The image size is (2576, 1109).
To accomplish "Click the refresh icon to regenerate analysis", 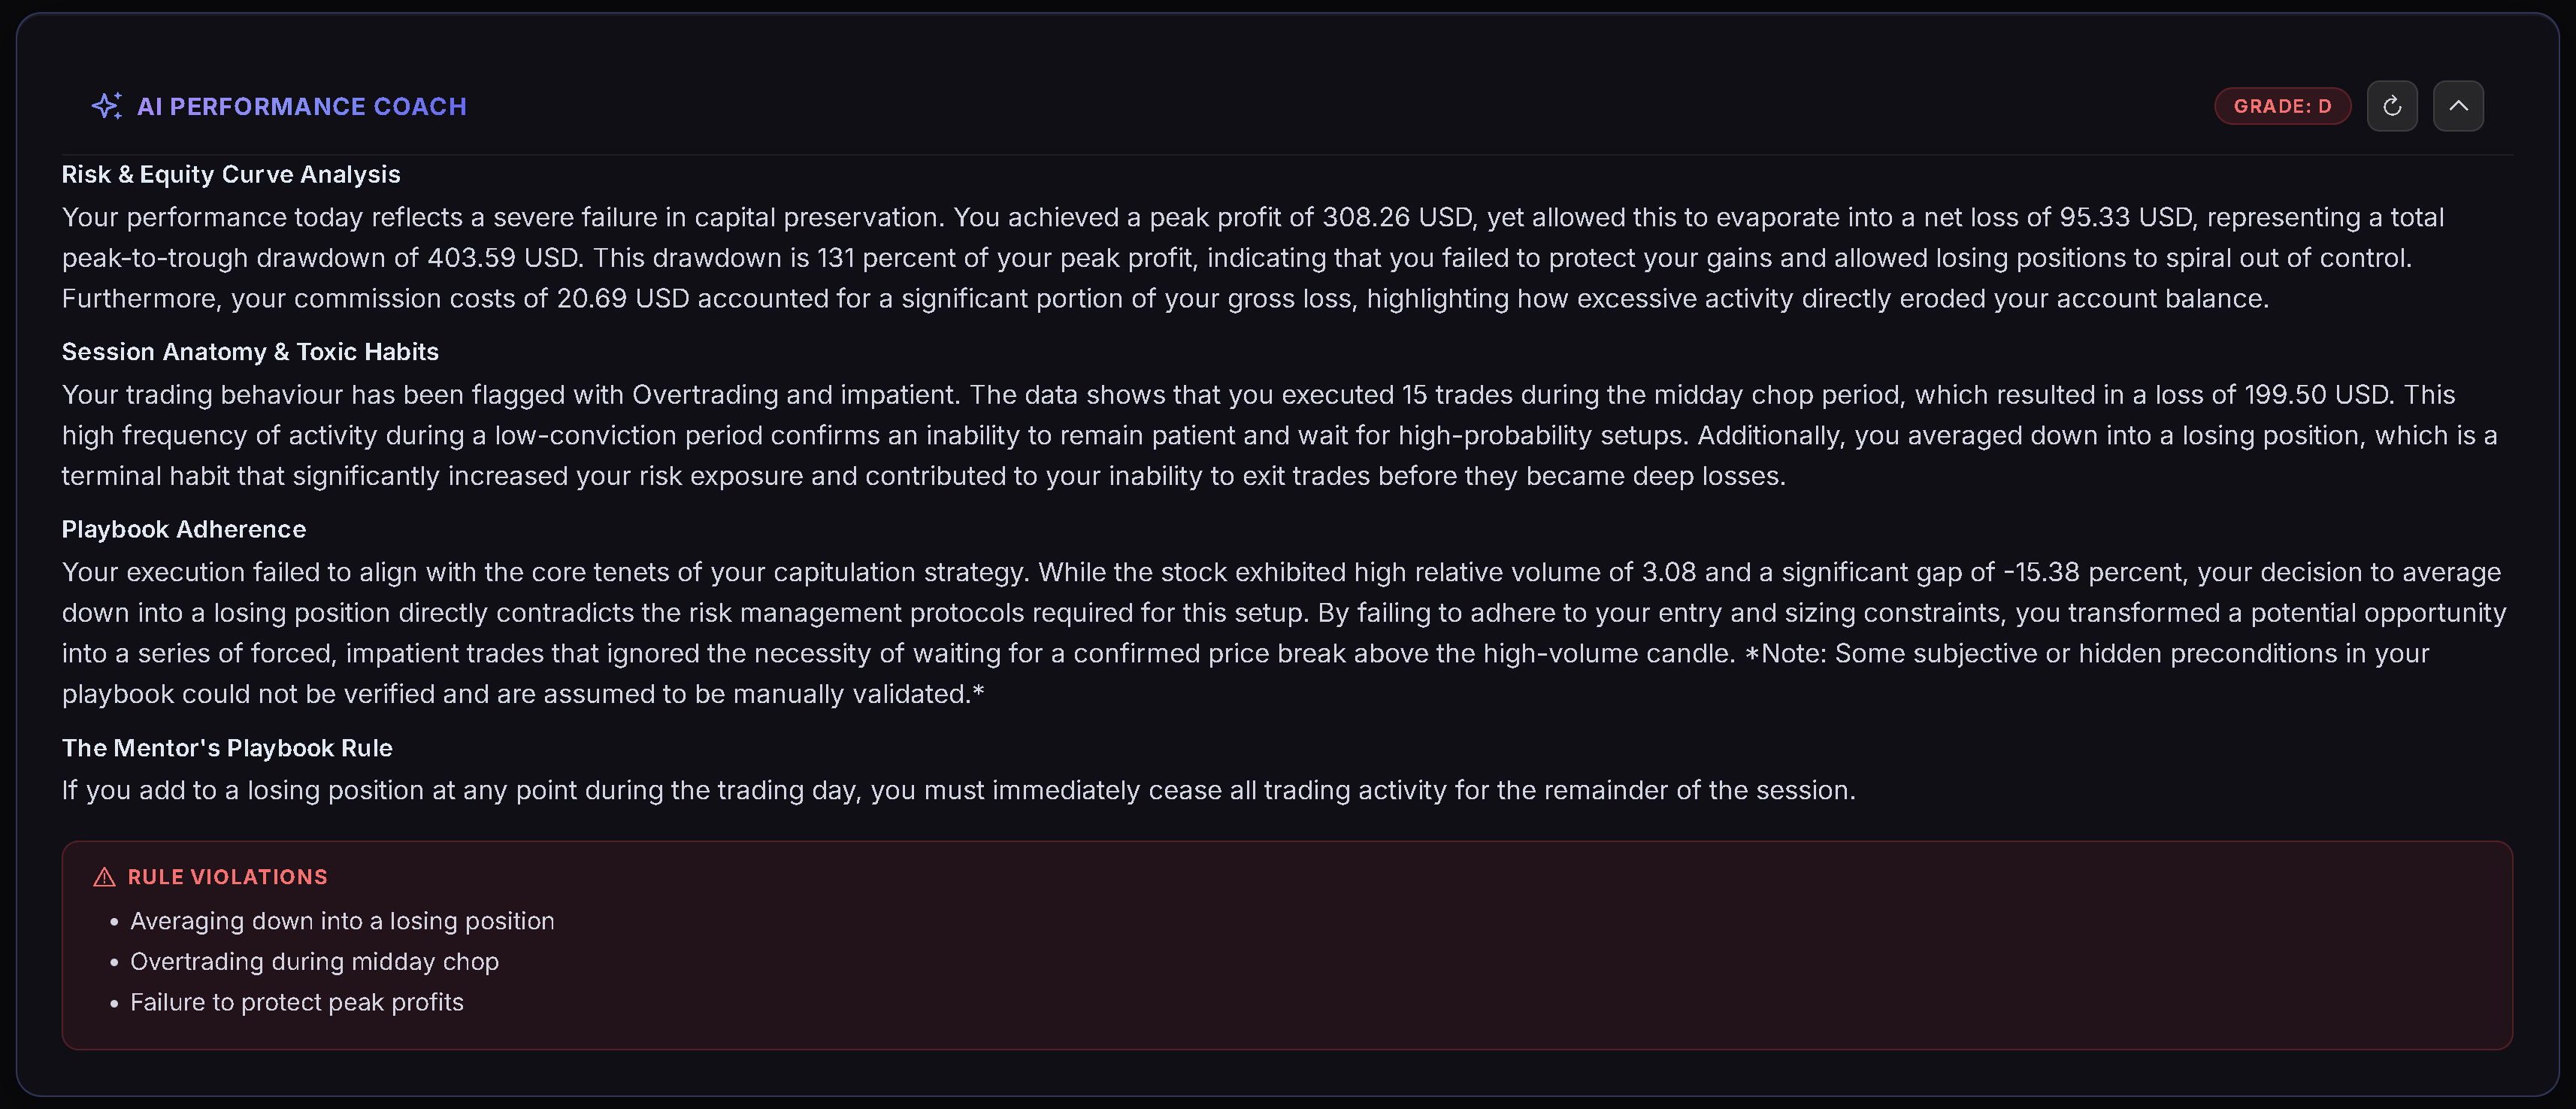I will (x=2392, y=105).
